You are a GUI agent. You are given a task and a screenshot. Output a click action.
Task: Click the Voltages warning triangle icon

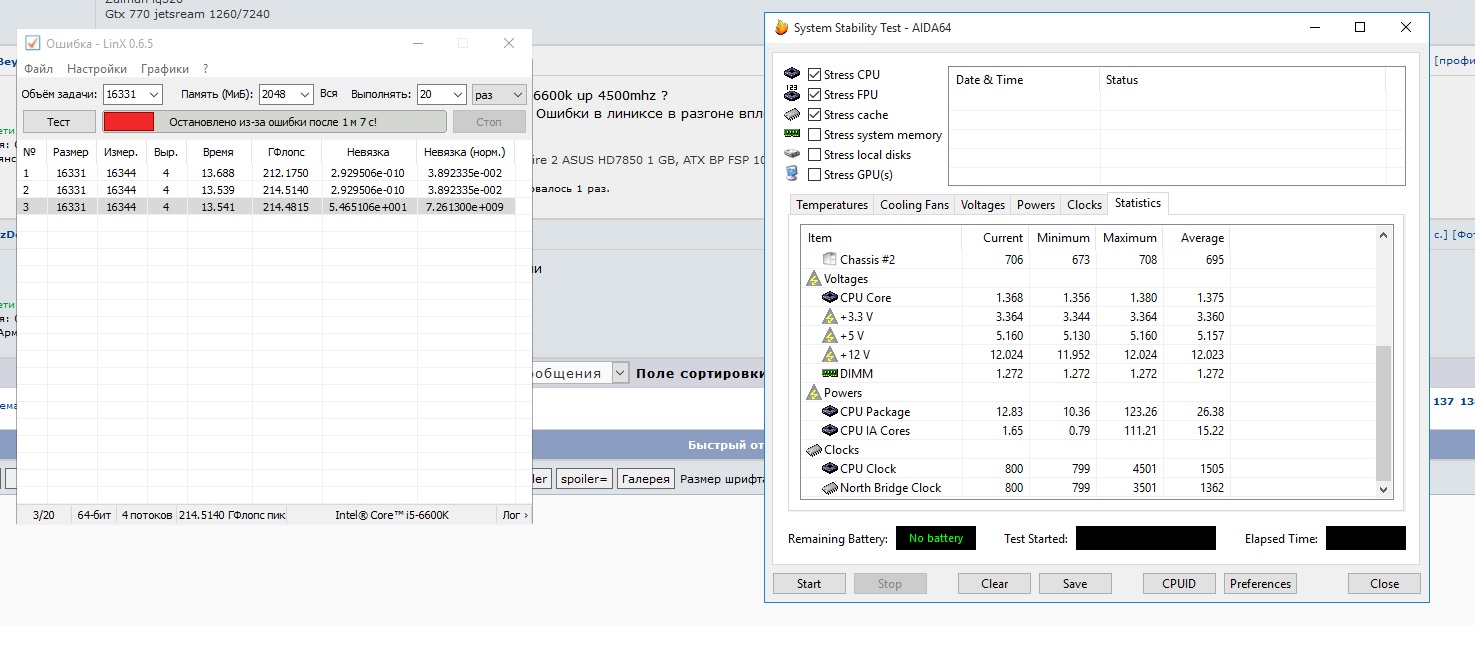coord(813,279)
